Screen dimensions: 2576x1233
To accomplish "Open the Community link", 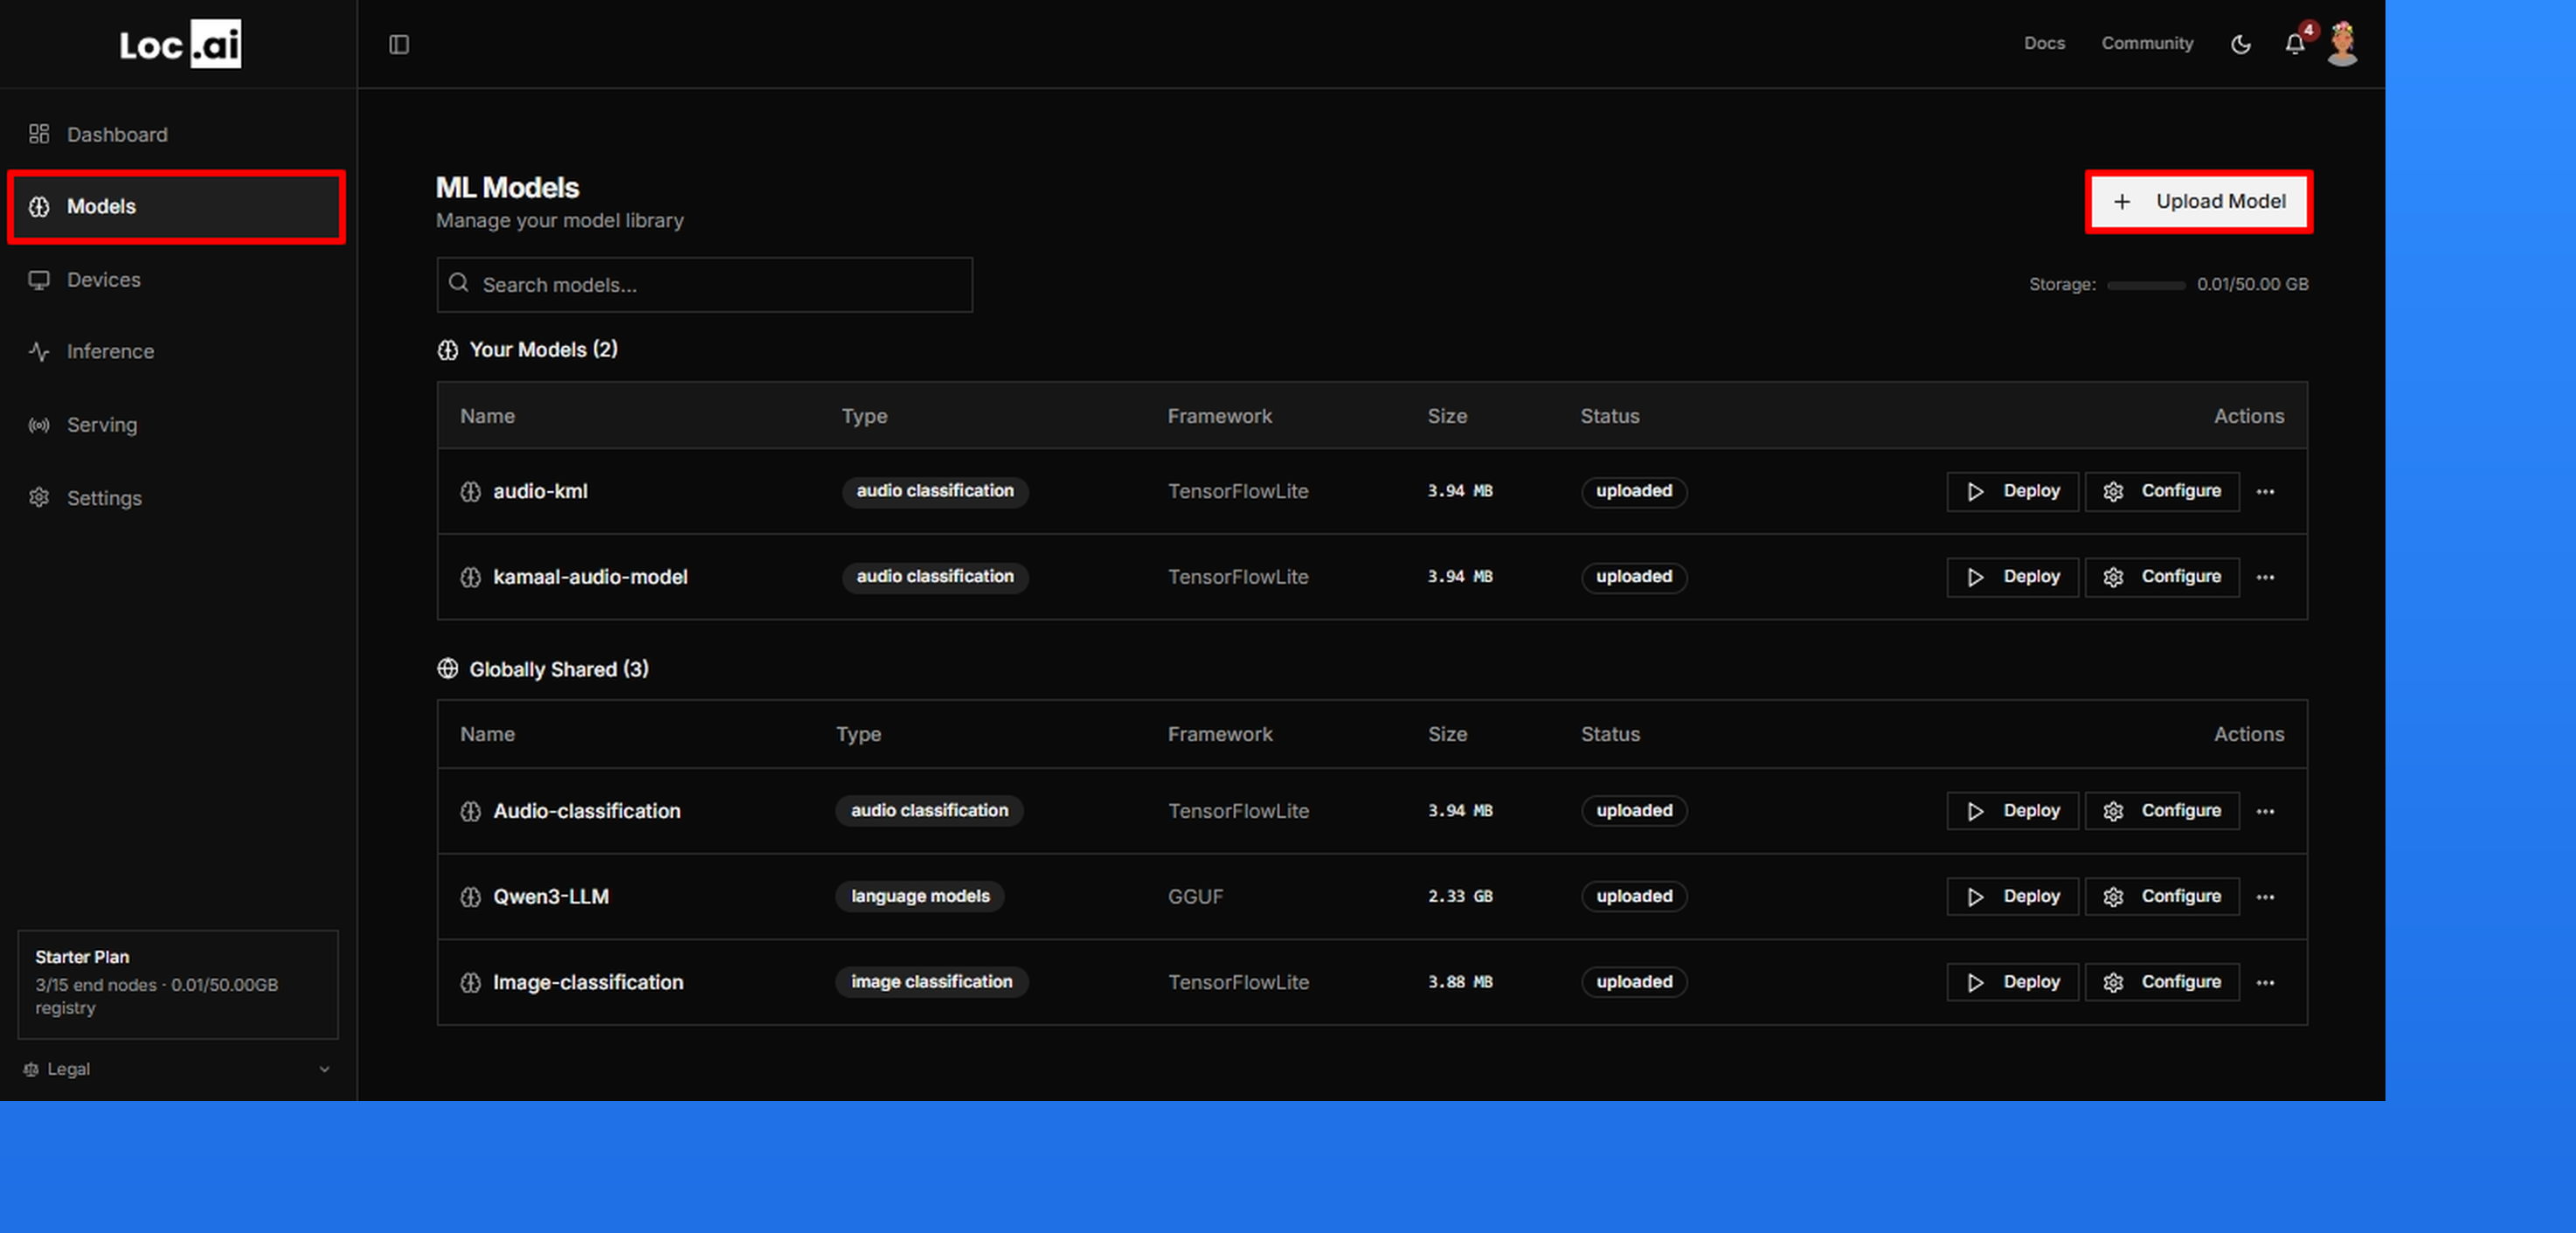I will click(x=2146, y=43).
